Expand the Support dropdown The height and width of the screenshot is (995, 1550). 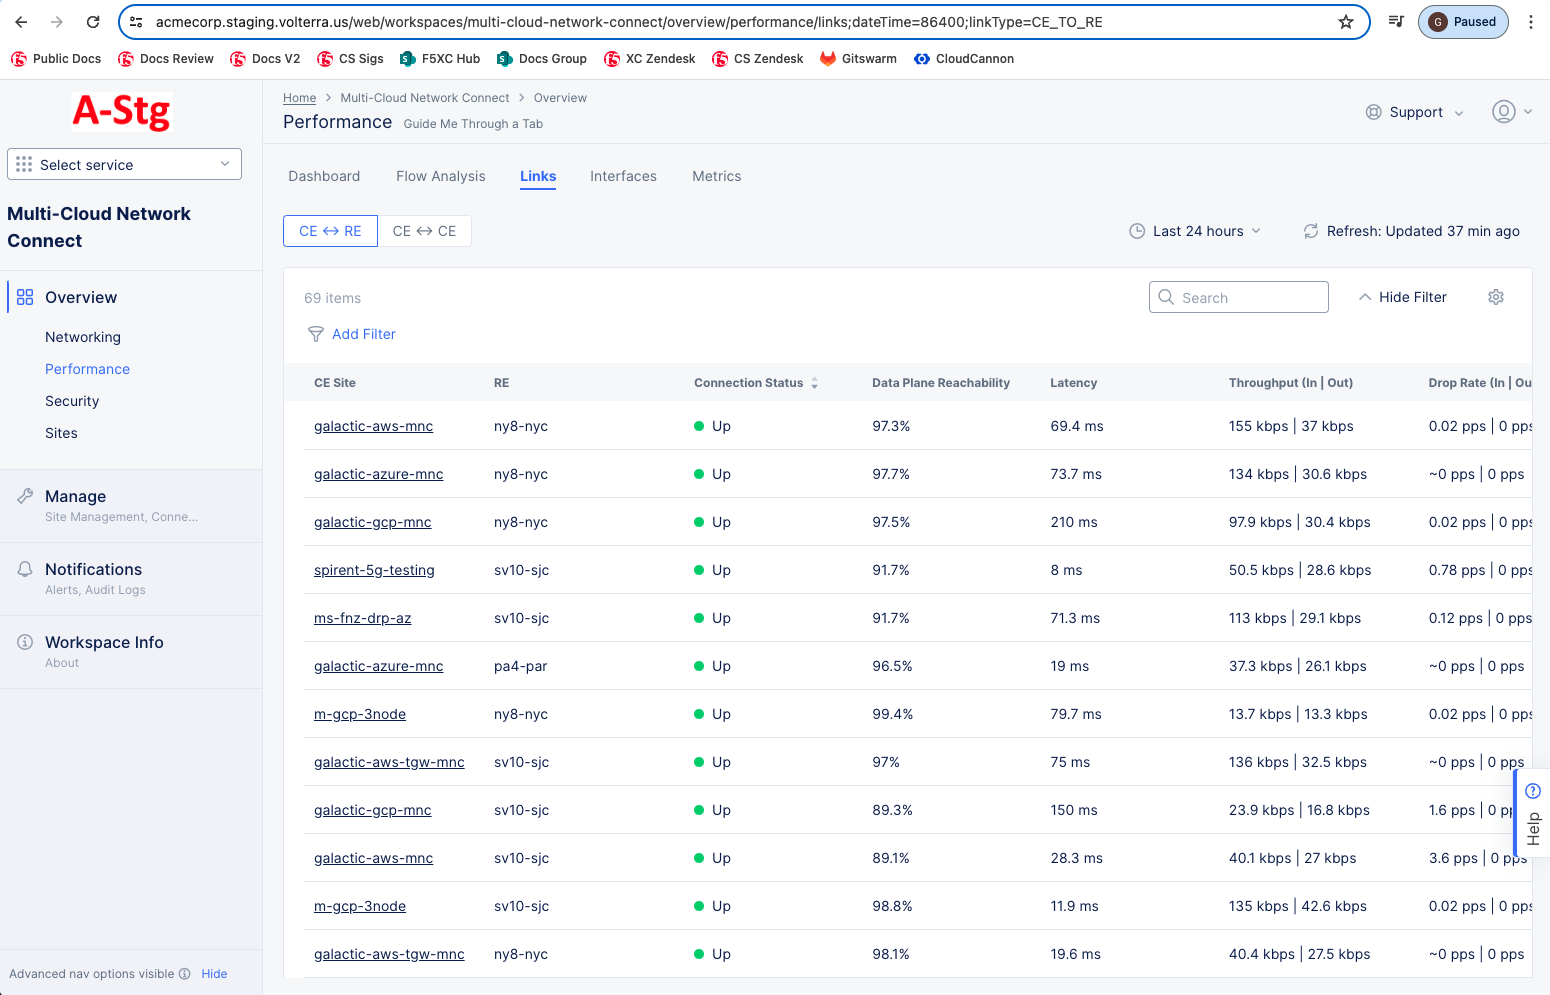pyautogui.click(x=1415, y=112)
